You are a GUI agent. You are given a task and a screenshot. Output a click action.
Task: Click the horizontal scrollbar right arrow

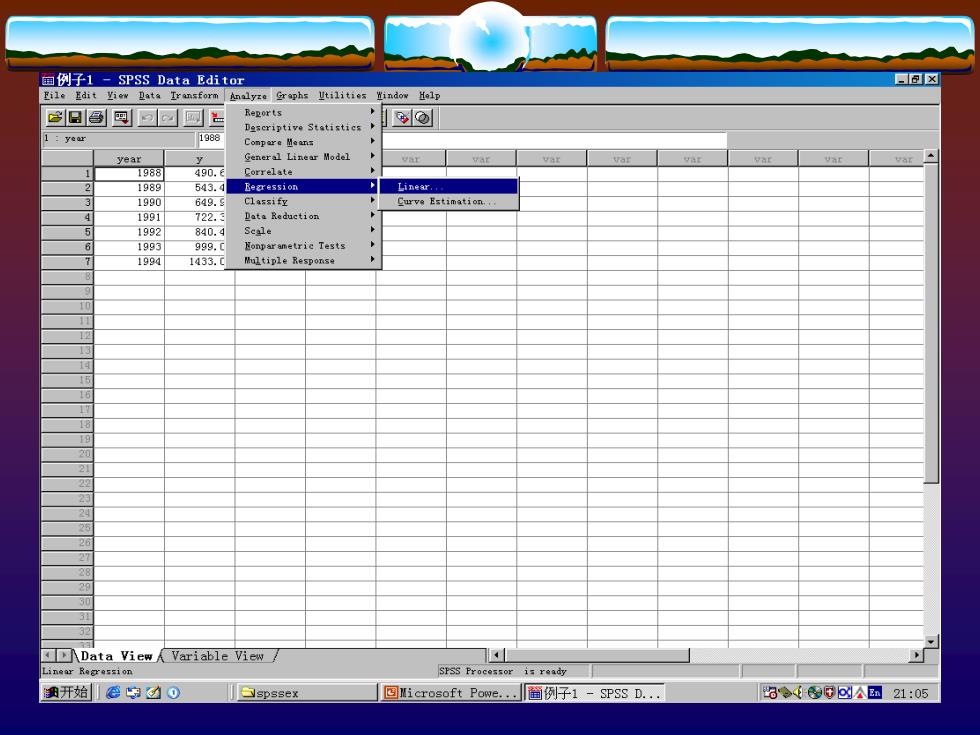coord(916,655)
